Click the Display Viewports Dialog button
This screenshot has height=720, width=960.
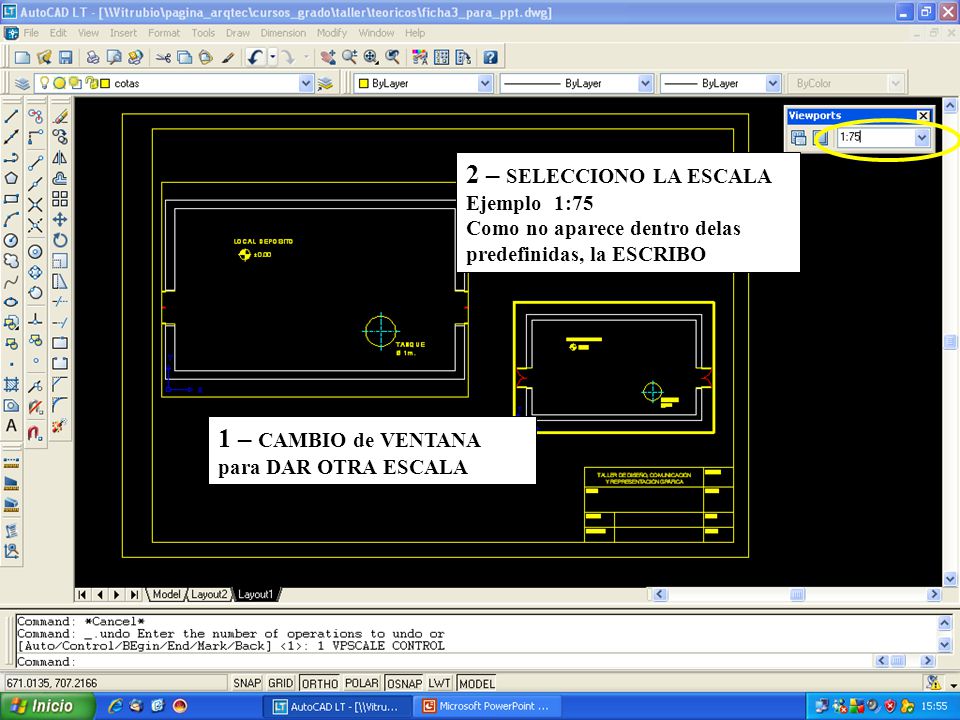coord(798,137)
